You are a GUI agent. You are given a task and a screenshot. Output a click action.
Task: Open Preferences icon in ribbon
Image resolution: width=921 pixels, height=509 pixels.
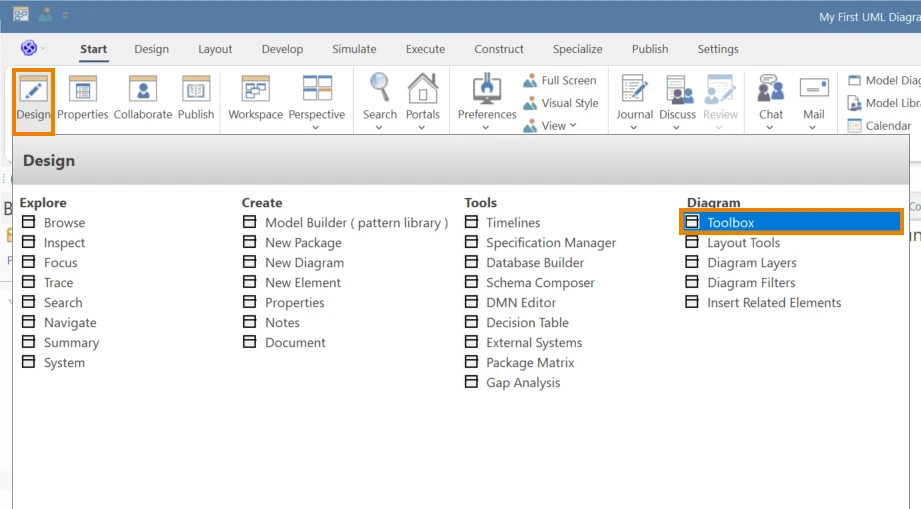(487, 89)
